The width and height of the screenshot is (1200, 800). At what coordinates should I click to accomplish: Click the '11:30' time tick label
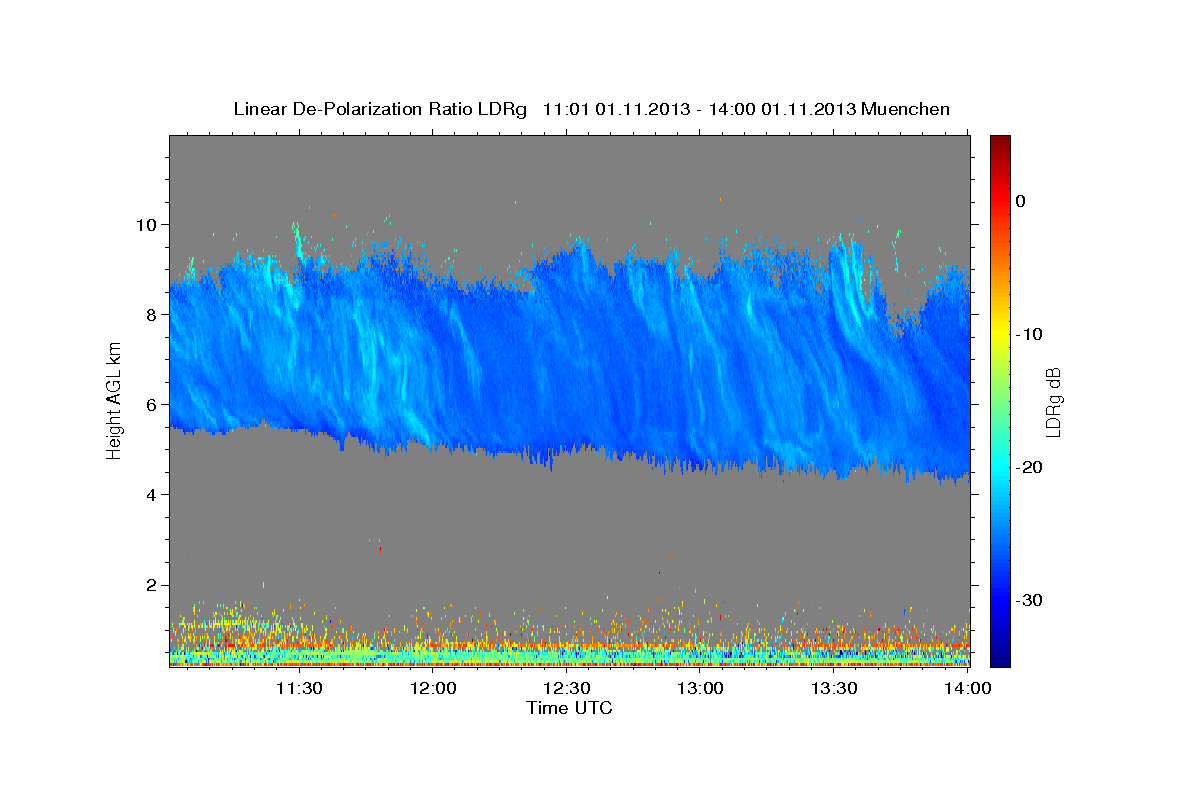pyautogui.click(x=298, y=689)
